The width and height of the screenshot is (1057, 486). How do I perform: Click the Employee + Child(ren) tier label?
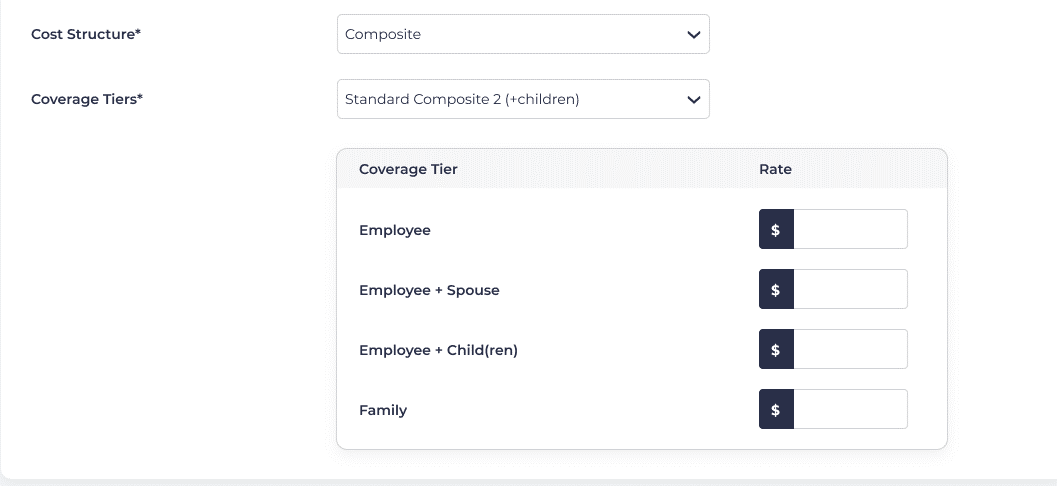point(438,350)
